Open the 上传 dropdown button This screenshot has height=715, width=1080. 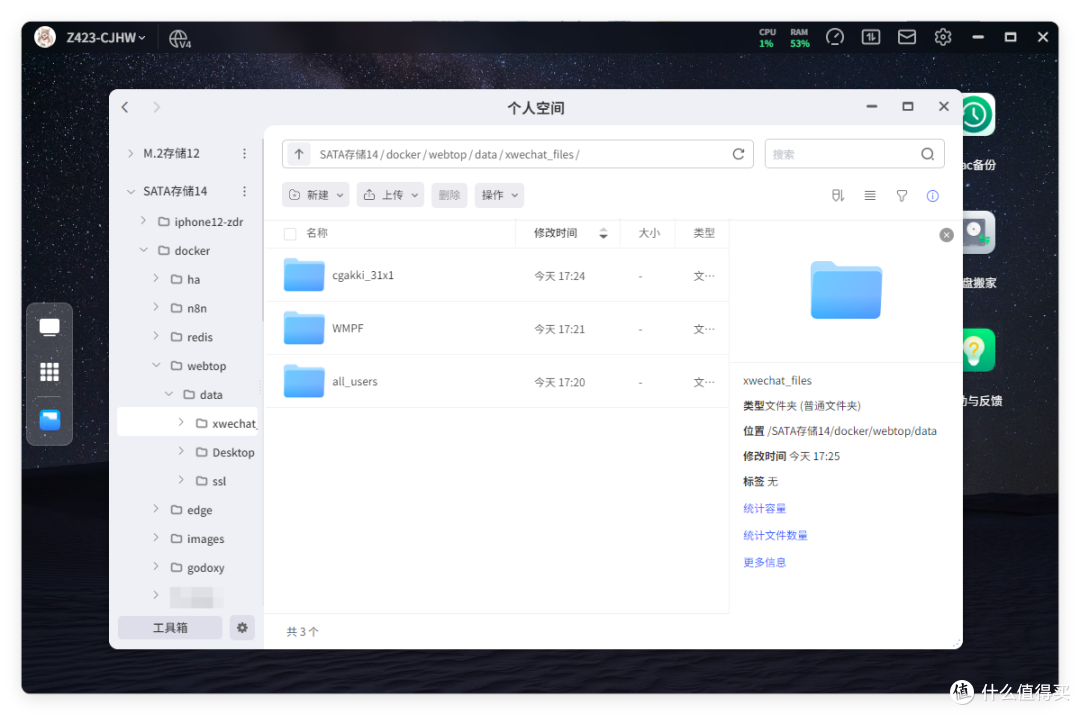[x=391, y=195]
